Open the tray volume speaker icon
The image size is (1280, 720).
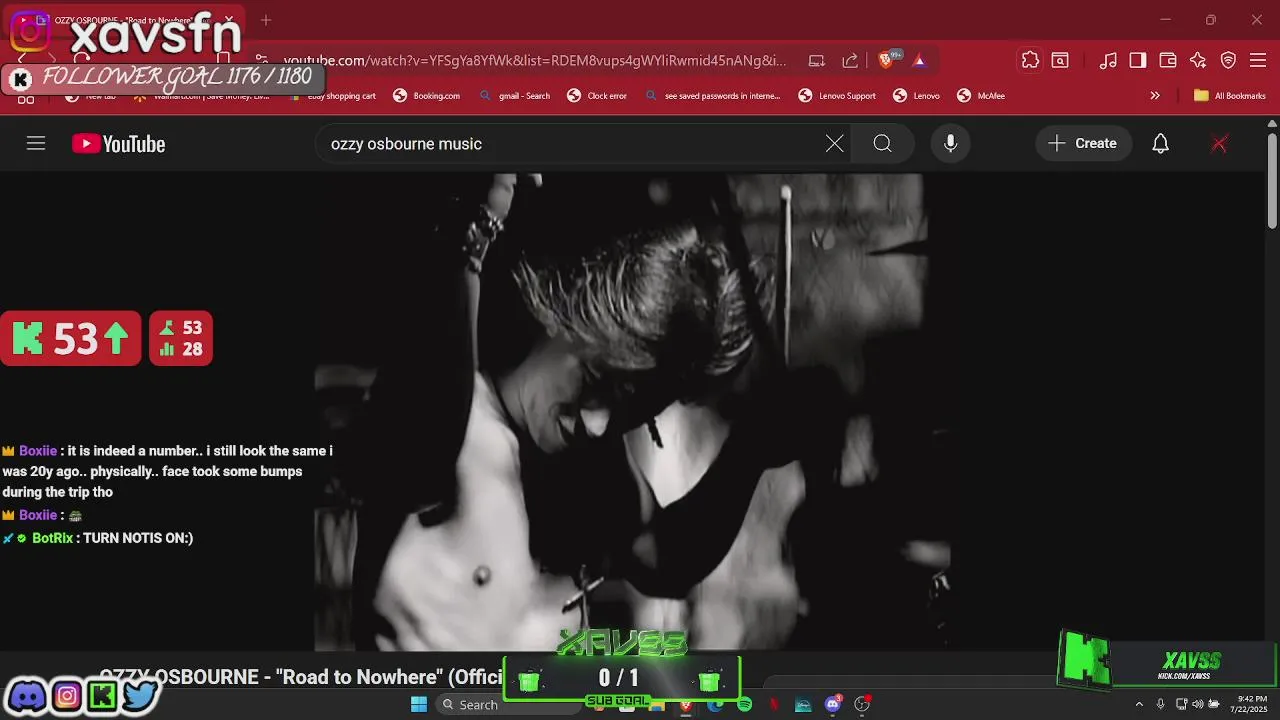click(x=1199, y=705)
